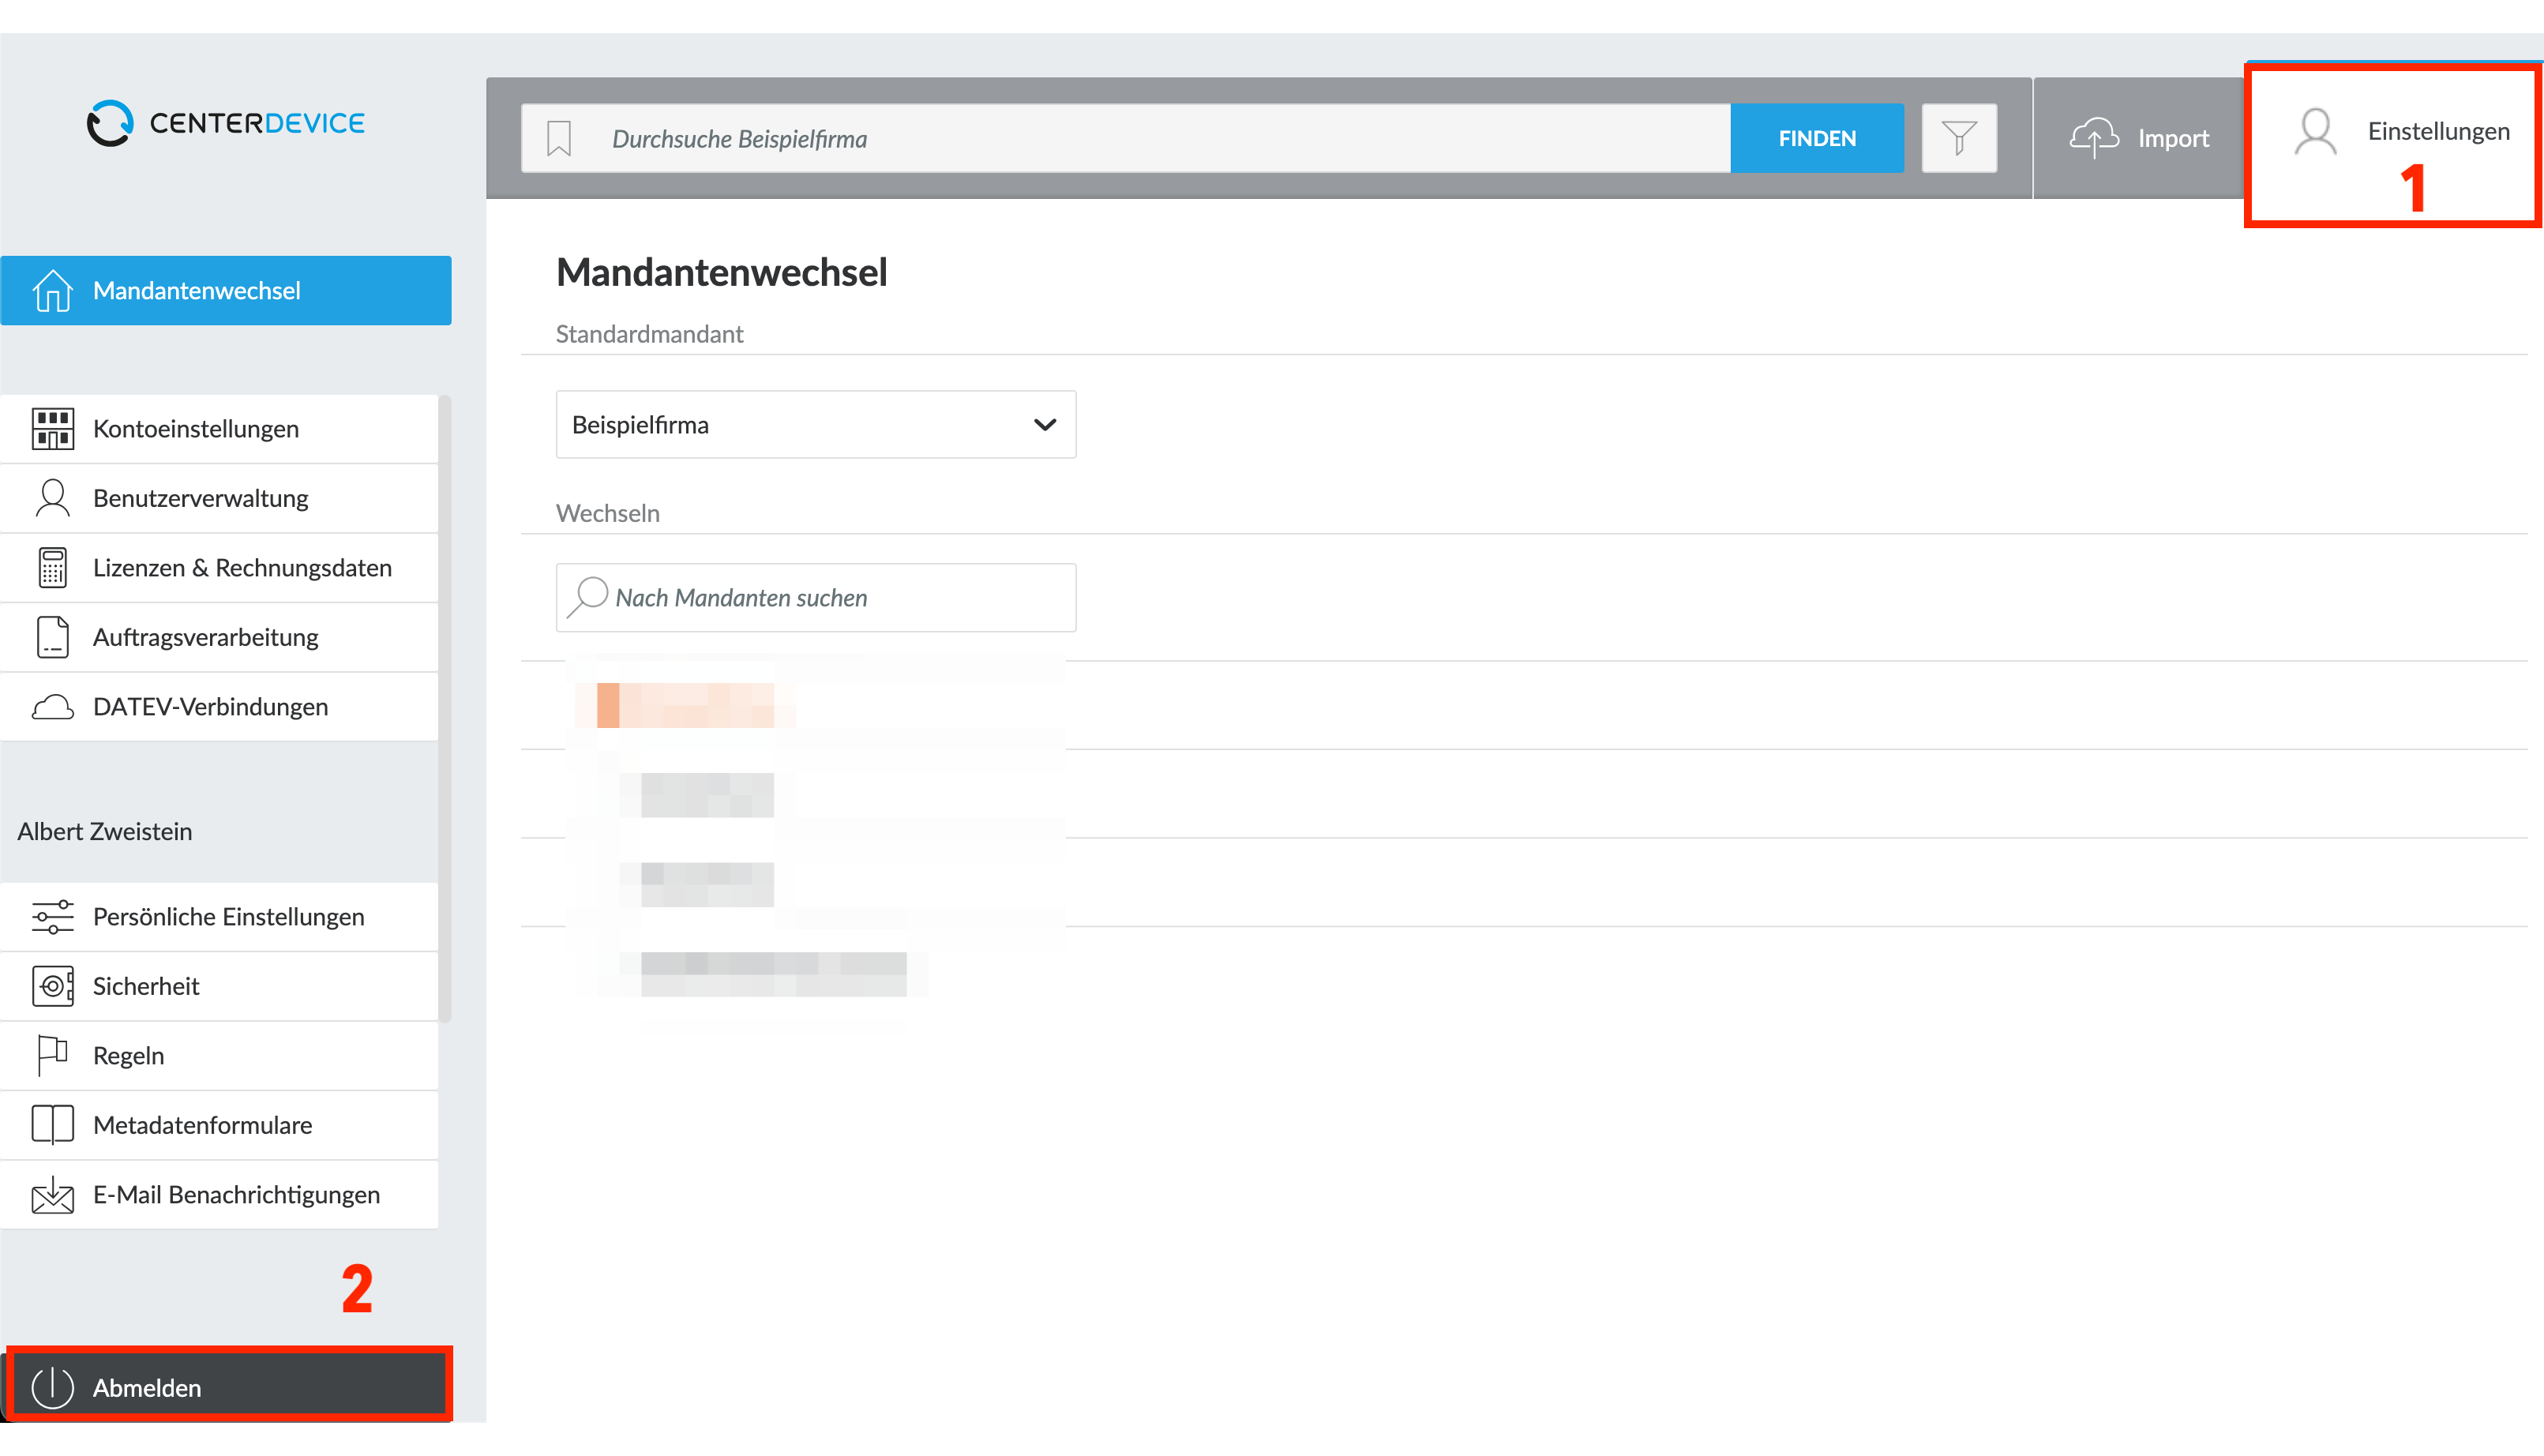Open the Sicherheit settings
Screen dimensions: 2544x1456
(x=219, y=986)
